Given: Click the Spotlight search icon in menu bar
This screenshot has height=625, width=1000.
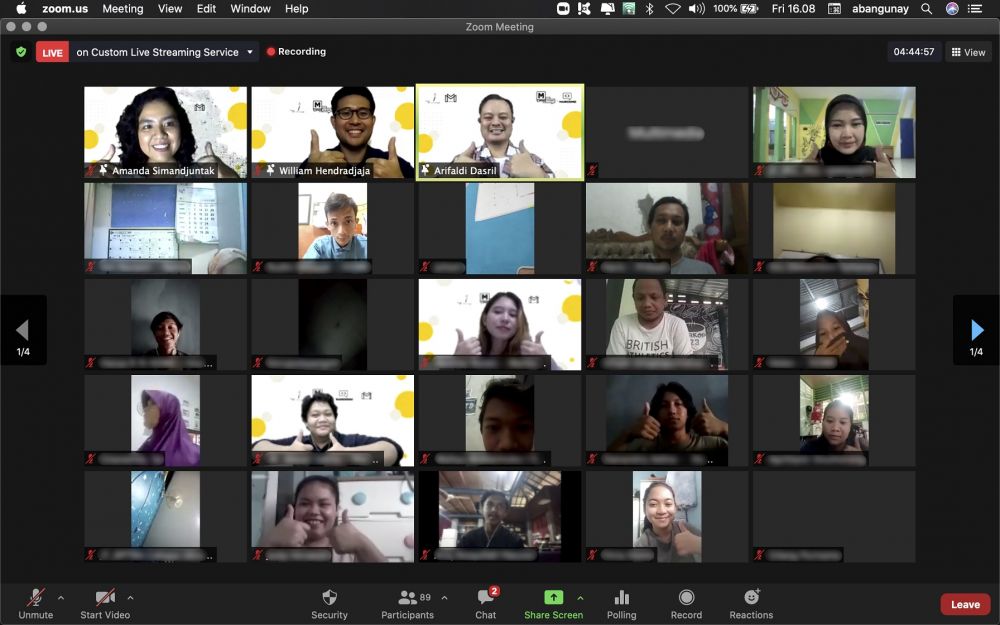Looking at the screenshot, I should tap(927, 8).
